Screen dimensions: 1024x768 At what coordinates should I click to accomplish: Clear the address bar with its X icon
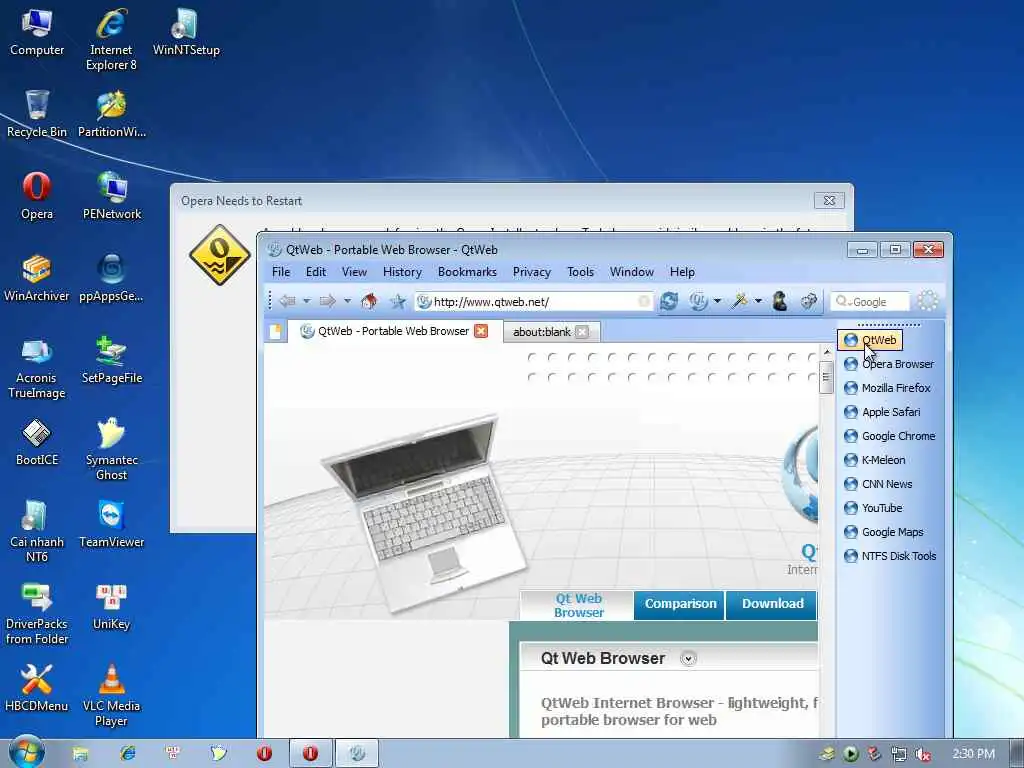[x=644, y=301]
